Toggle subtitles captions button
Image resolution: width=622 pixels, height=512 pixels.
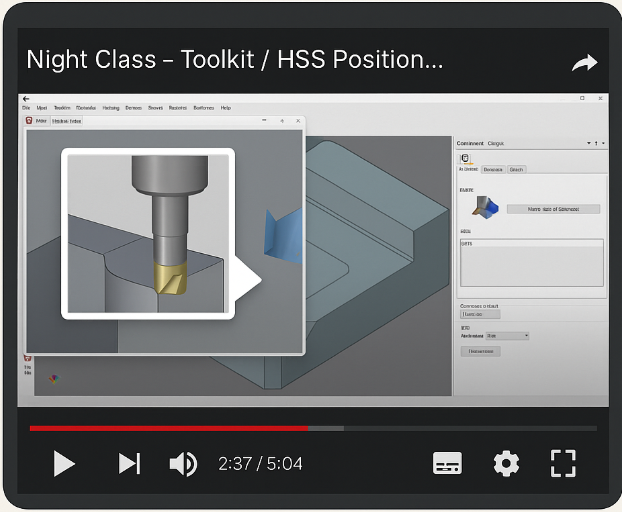tap(447, 463)
